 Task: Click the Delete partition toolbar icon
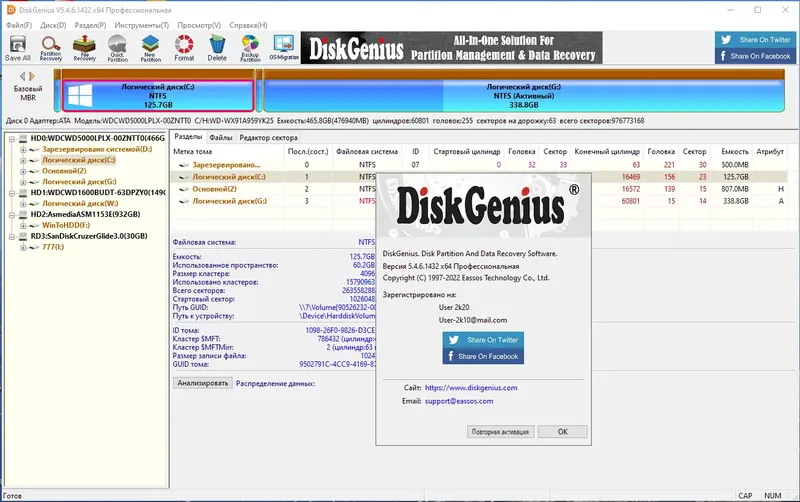(x=217, y=48)
